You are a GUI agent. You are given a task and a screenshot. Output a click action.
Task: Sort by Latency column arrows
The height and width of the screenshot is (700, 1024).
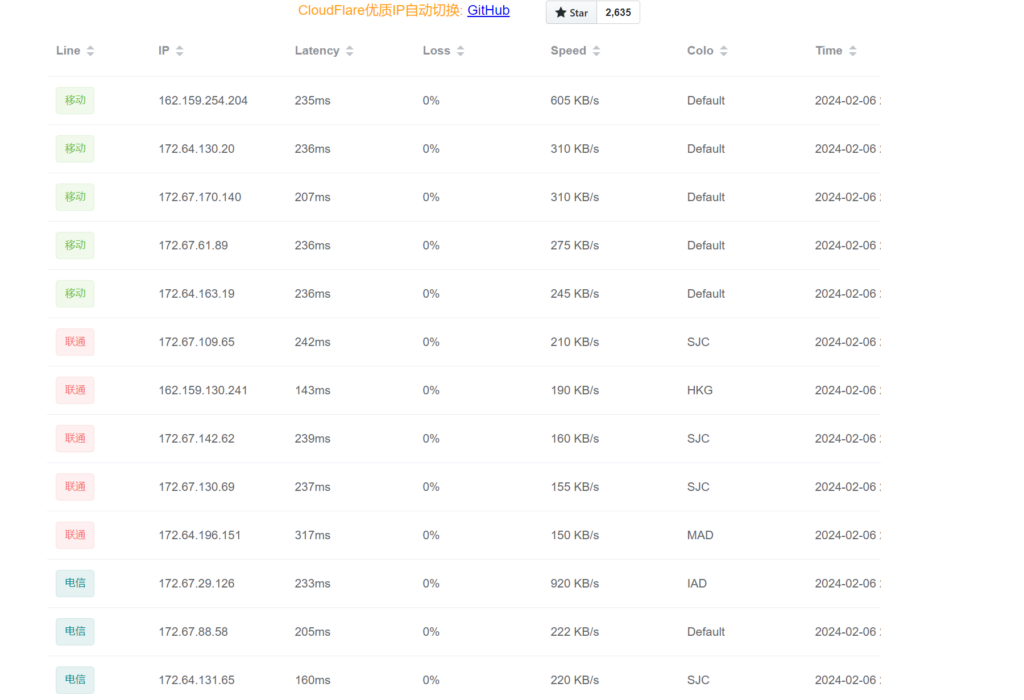tap(349, 51)
